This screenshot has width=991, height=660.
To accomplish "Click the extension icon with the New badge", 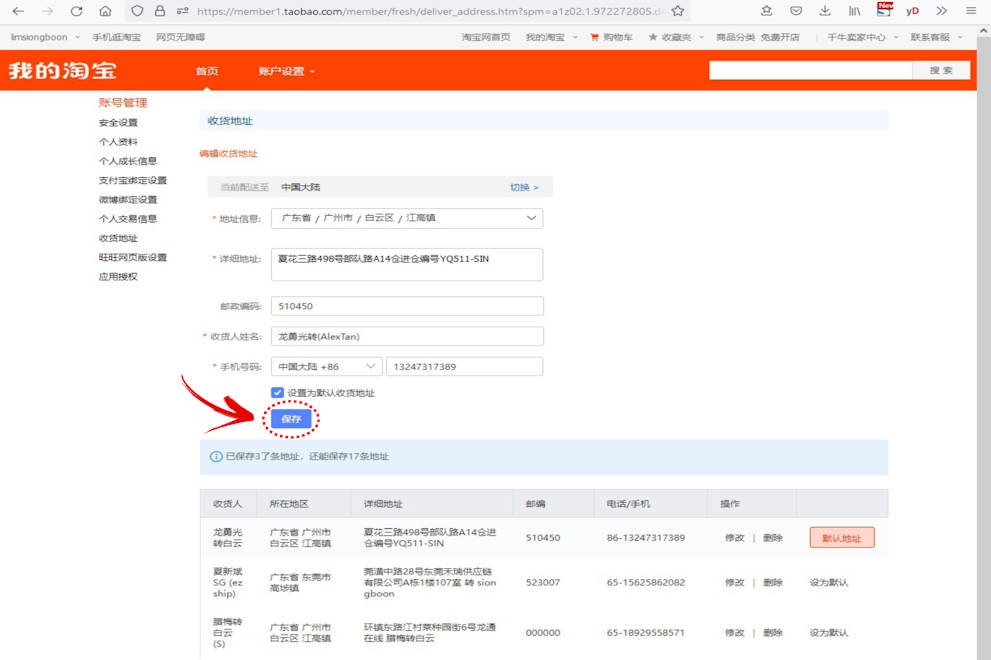I will (884, 9).
